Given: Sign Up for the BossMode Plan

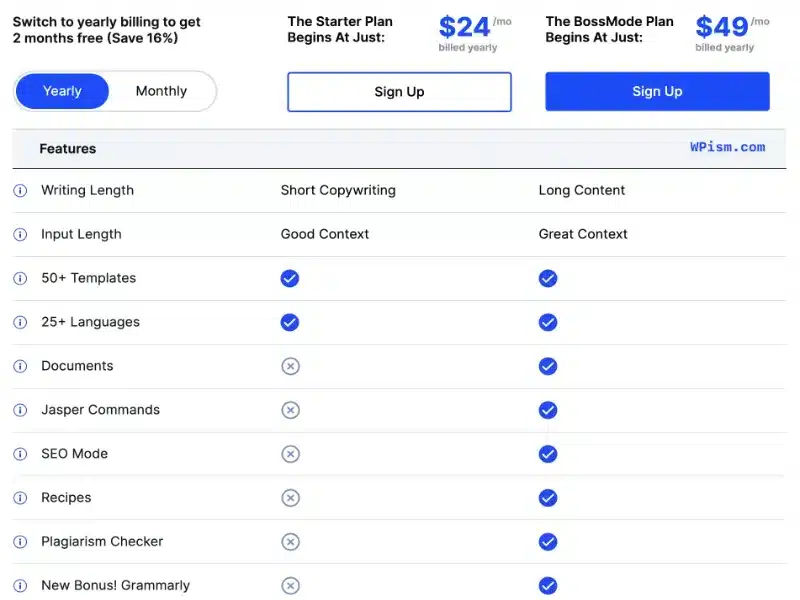Looking at the screenshot, I should coord(657,91).
